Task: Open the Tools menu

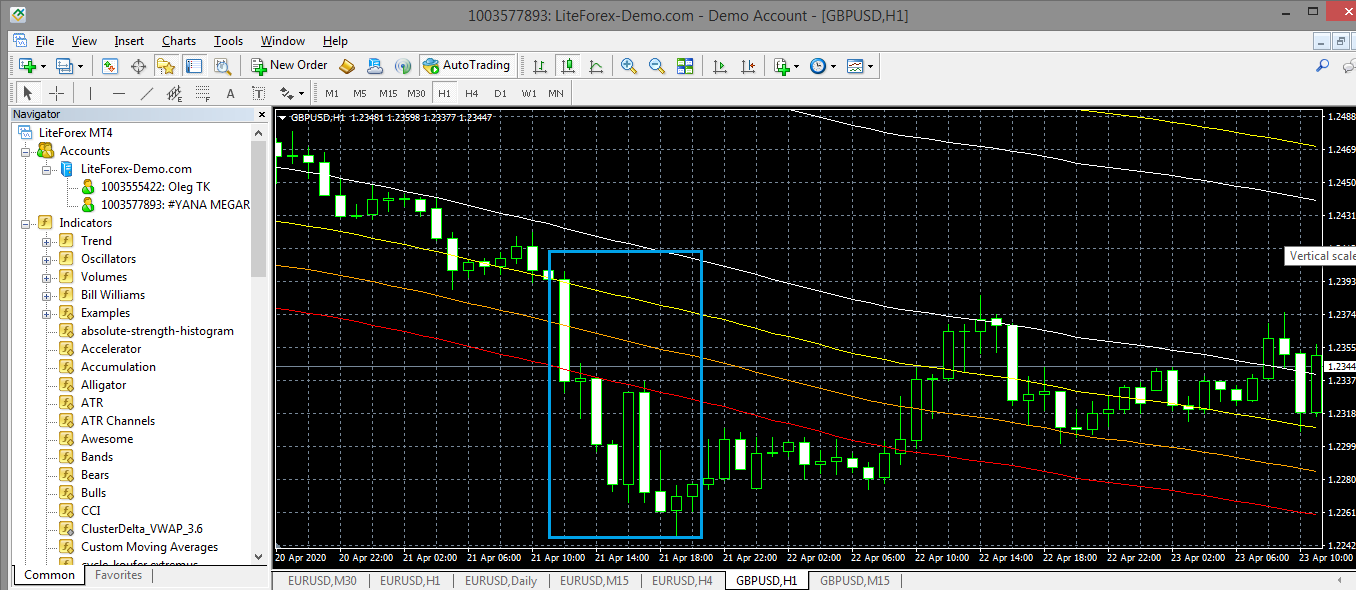Action: point(228,41)
